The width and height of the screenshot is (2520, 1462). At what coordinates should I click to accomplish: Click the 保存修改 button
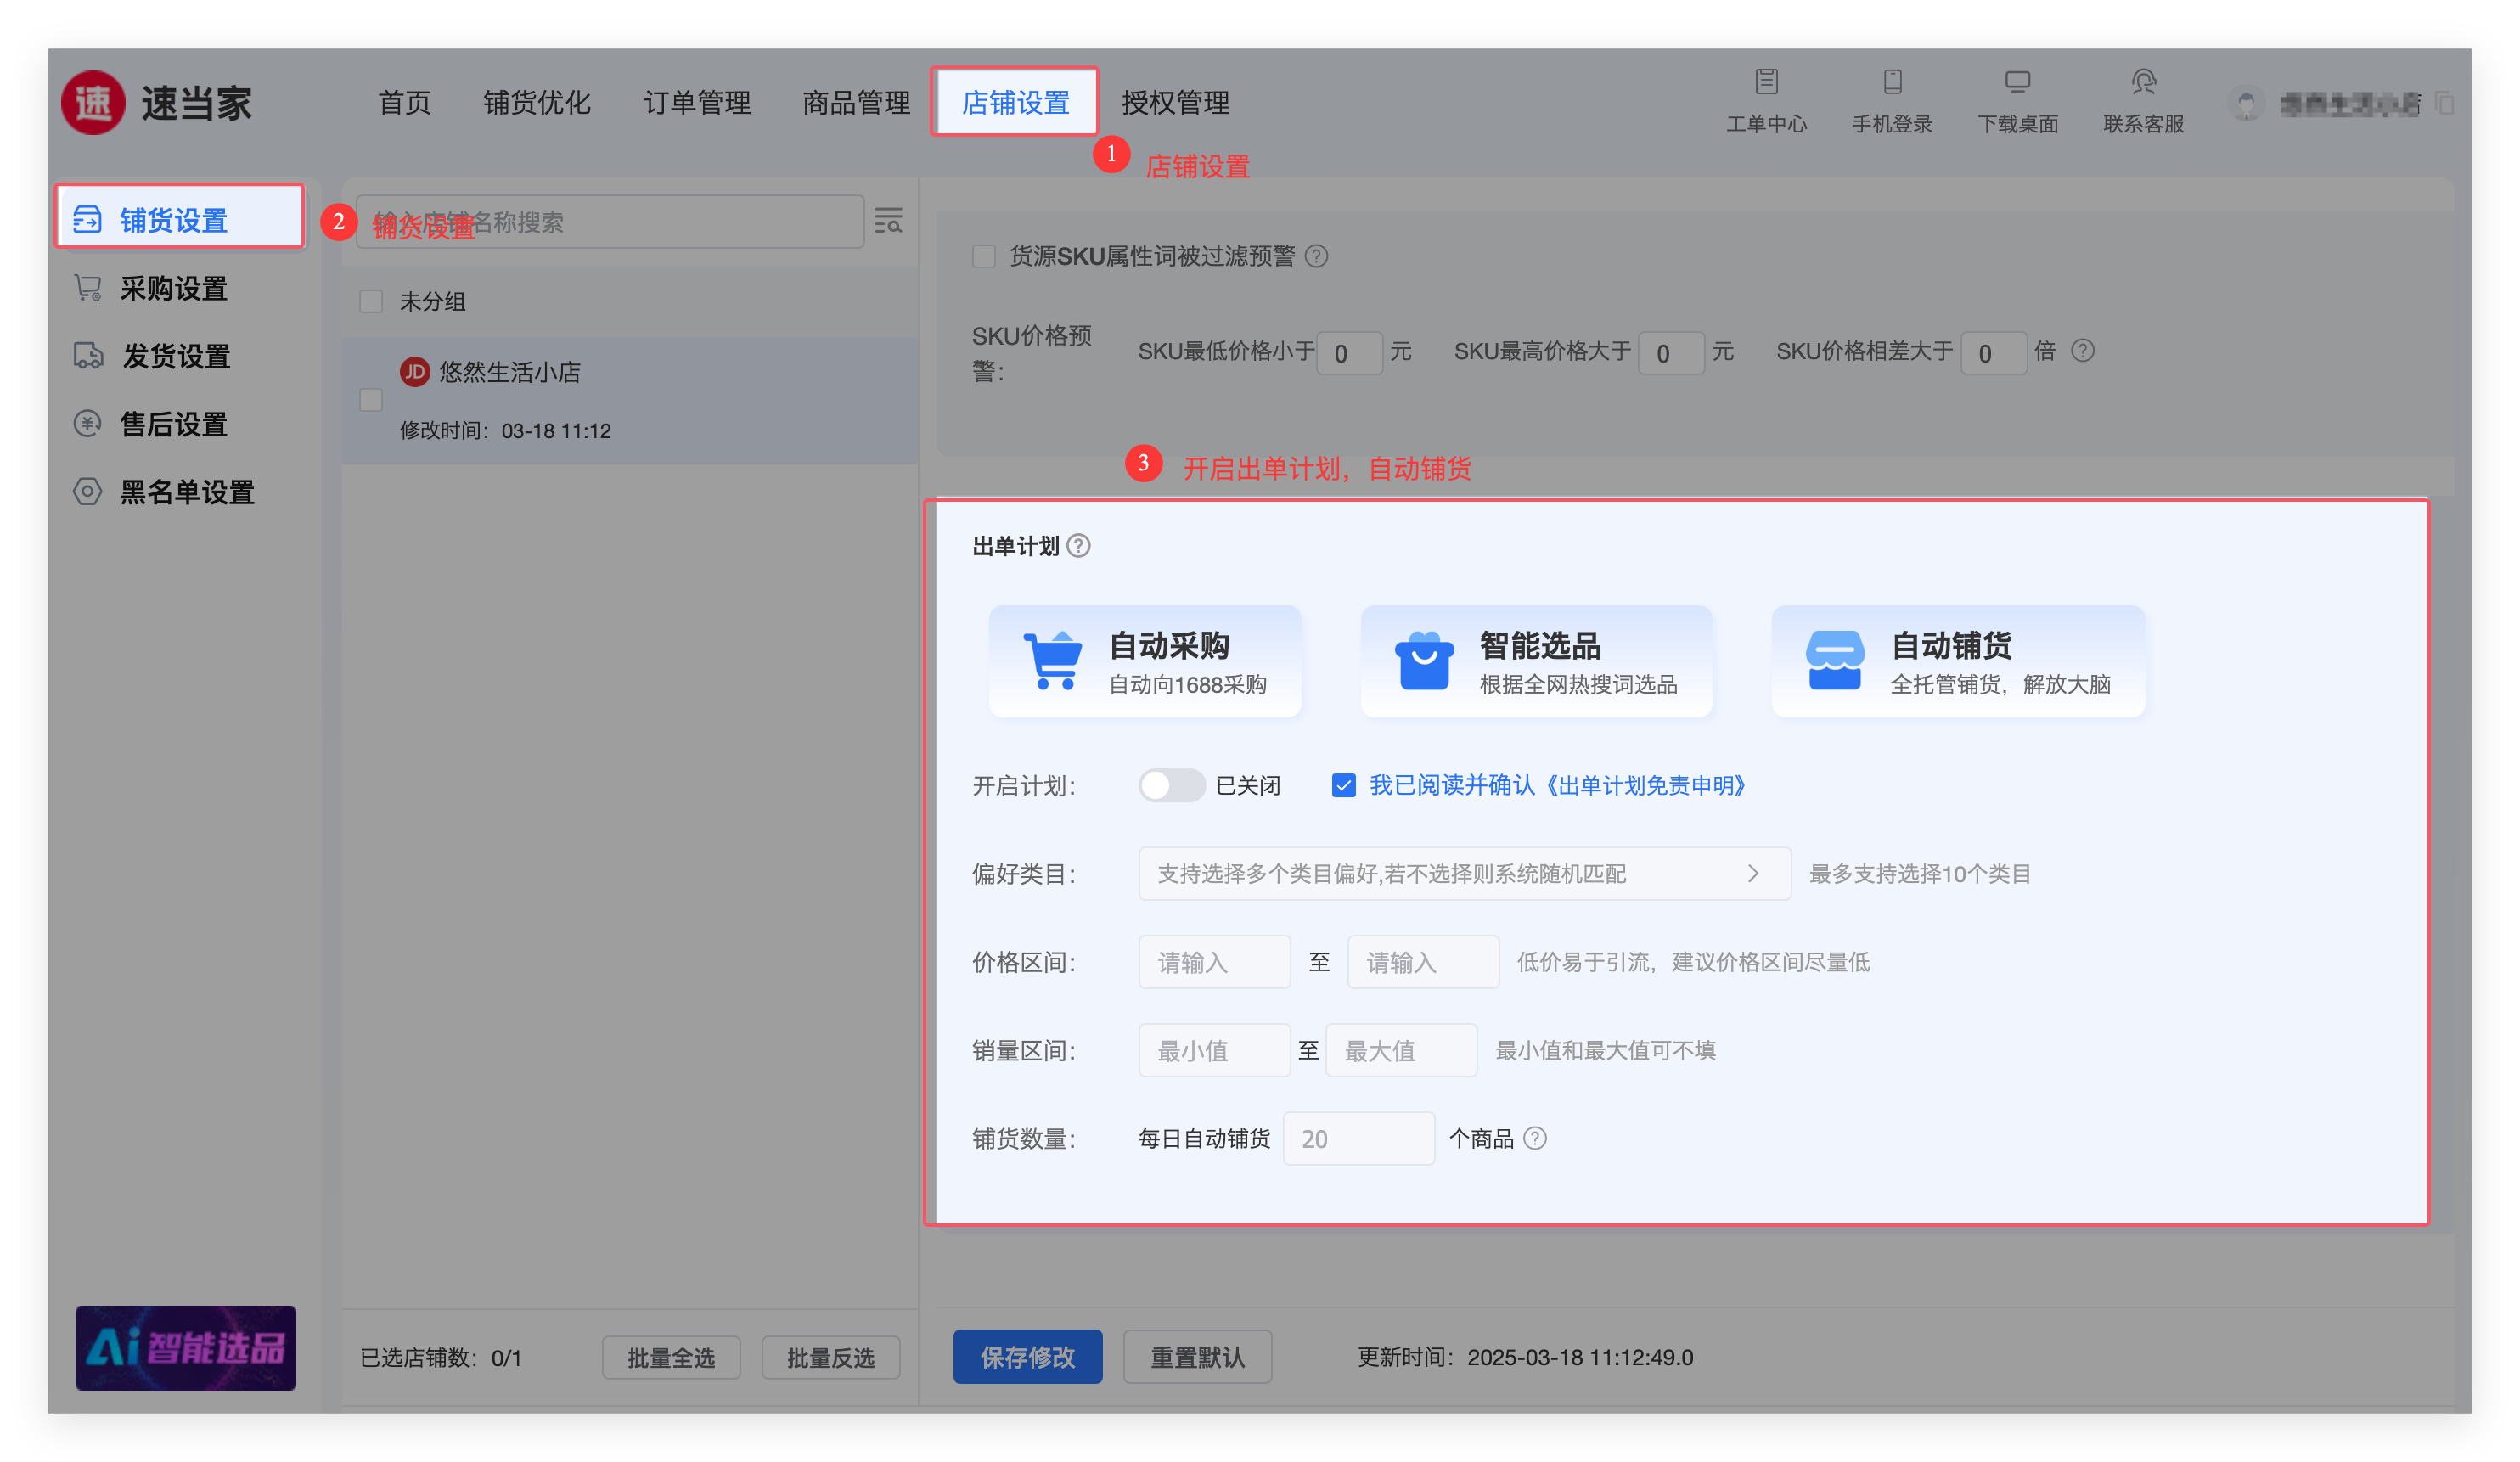[x=1027, y=1357]
